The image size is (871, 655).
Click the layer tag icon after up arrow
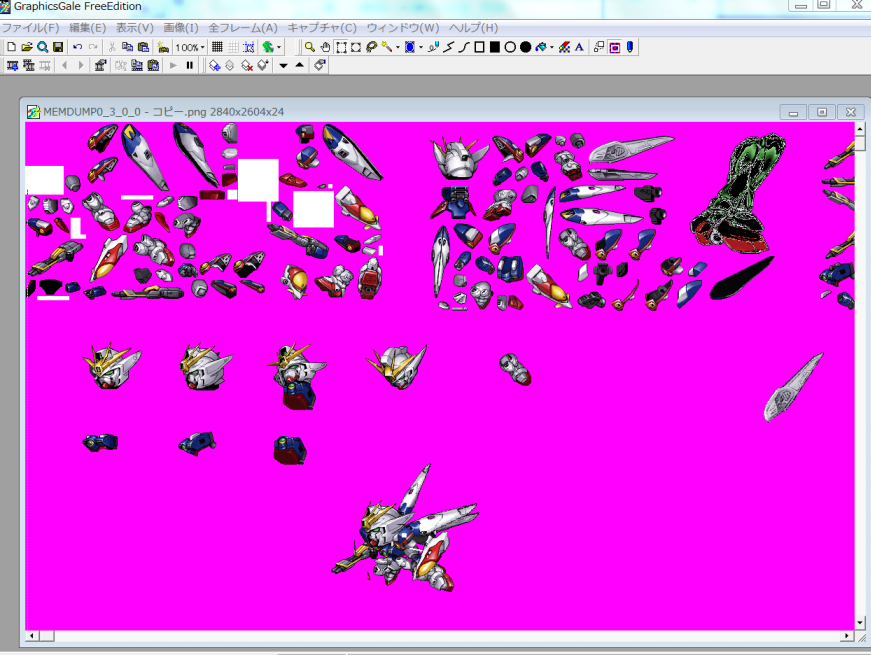319,66
